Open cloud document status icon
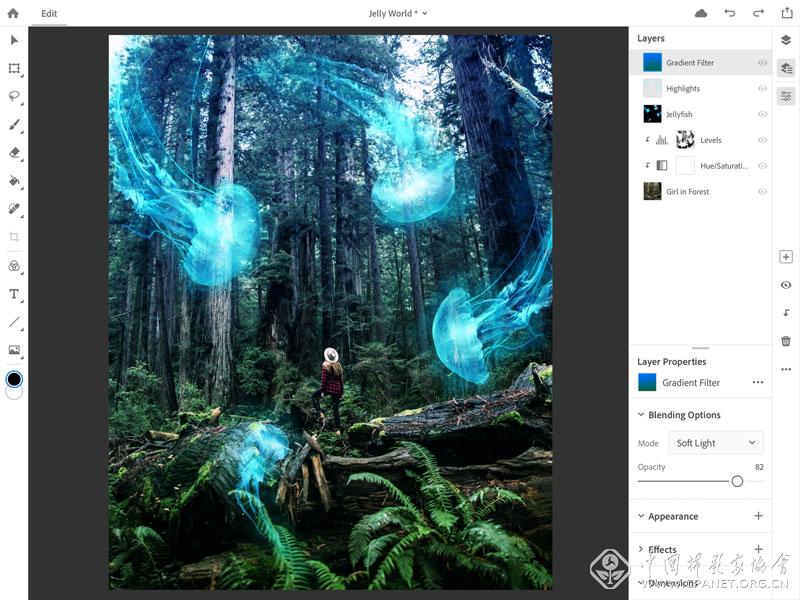800x600 pixels. [701, 13]
